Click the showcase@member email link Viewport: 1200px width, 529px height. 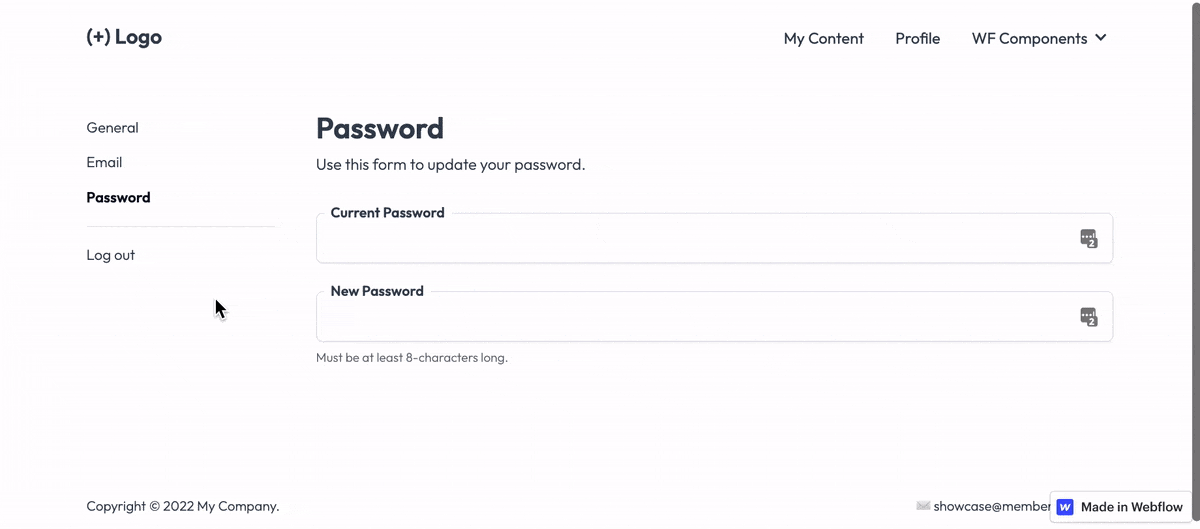[x=991, y=506]
